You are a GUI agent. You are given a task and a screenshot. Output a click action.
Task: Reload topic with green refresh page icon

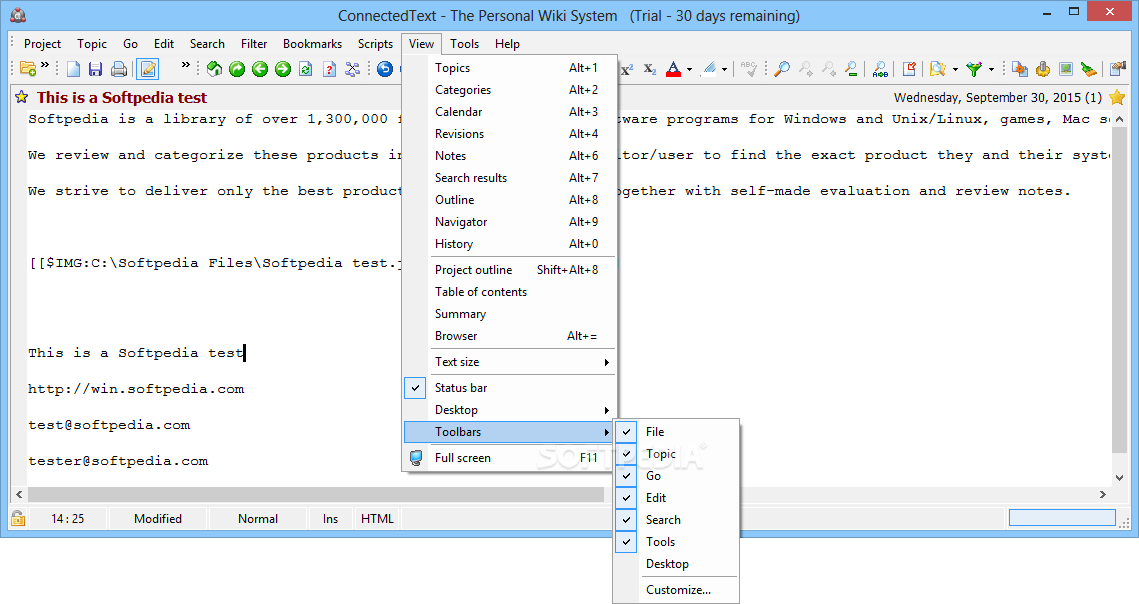tap(306, 69)
